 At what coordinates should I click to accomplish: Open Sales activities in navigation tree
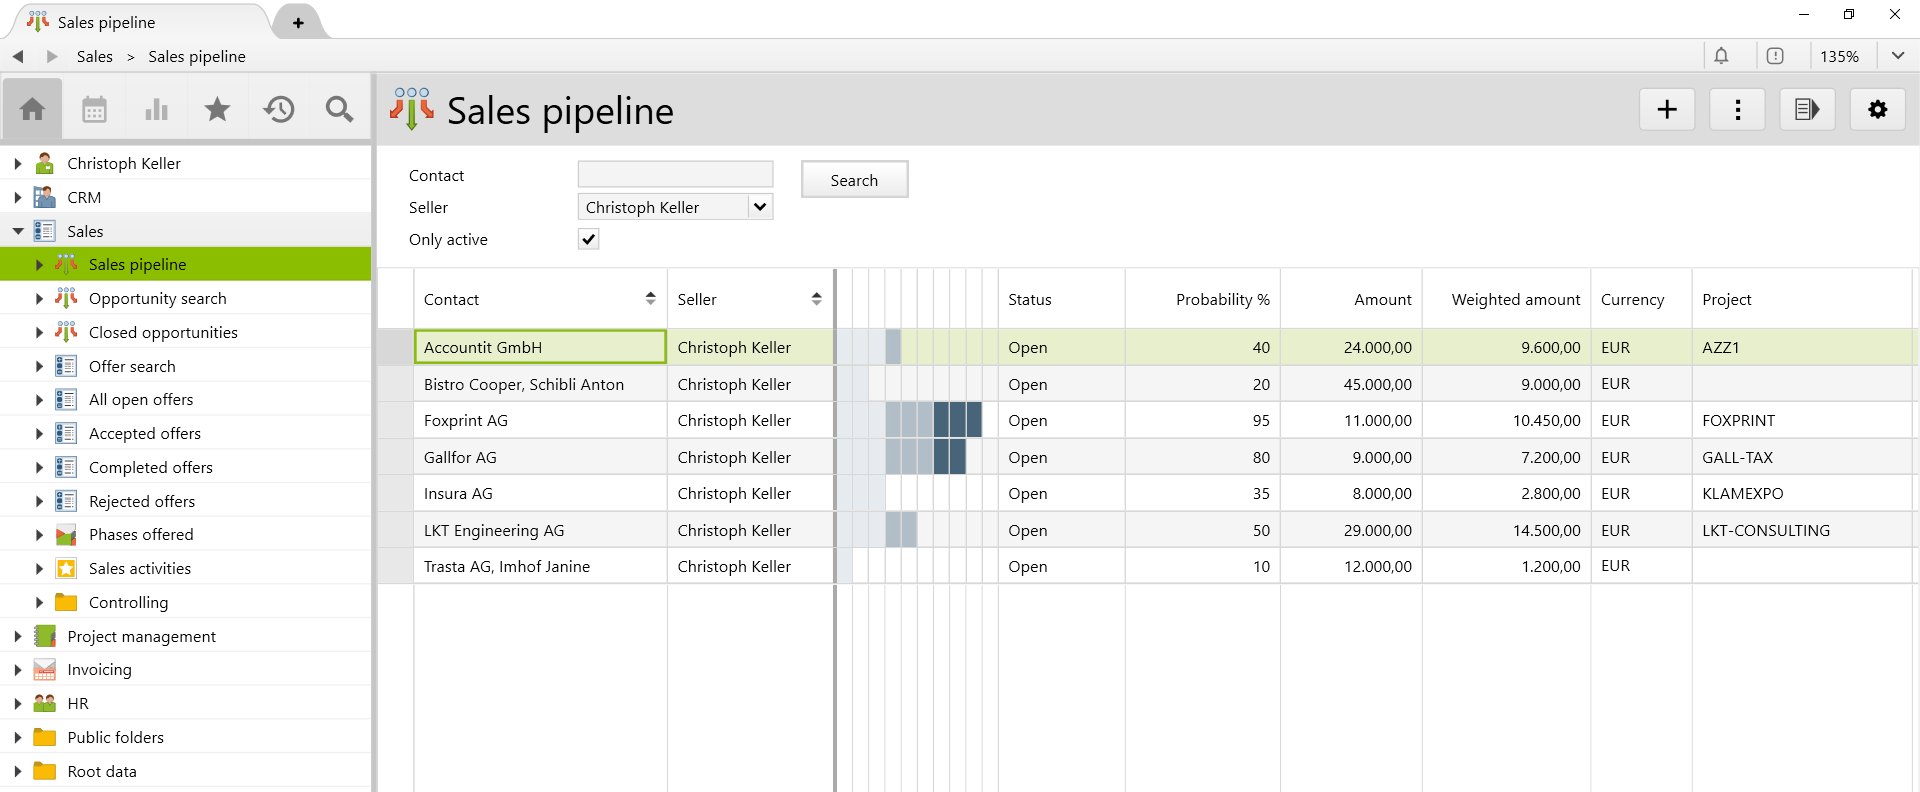click(139, 568)
